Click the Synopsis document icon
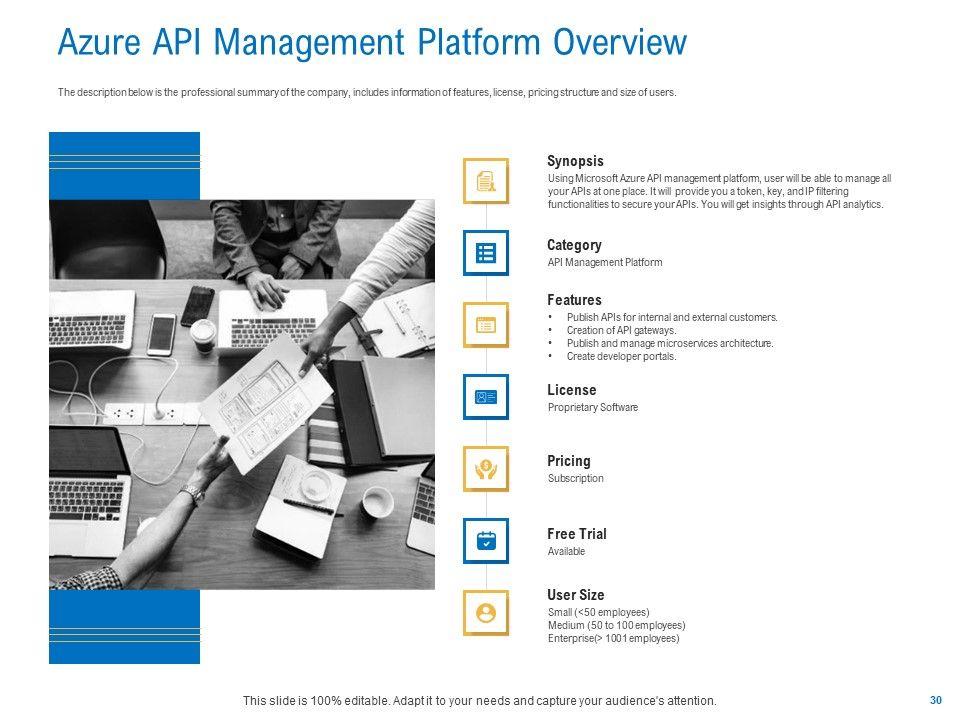Screen dimensions: 960x720 click(x=486, y=181)
